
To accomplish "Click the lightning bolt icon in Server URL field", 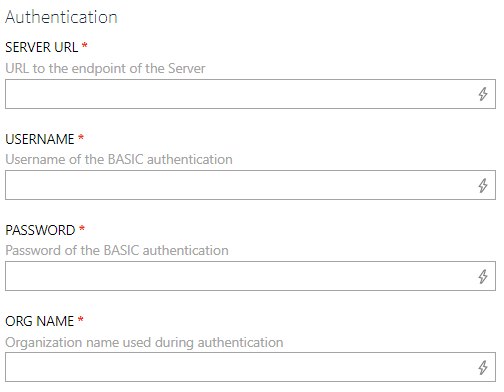I will click(x=483, y=94).
